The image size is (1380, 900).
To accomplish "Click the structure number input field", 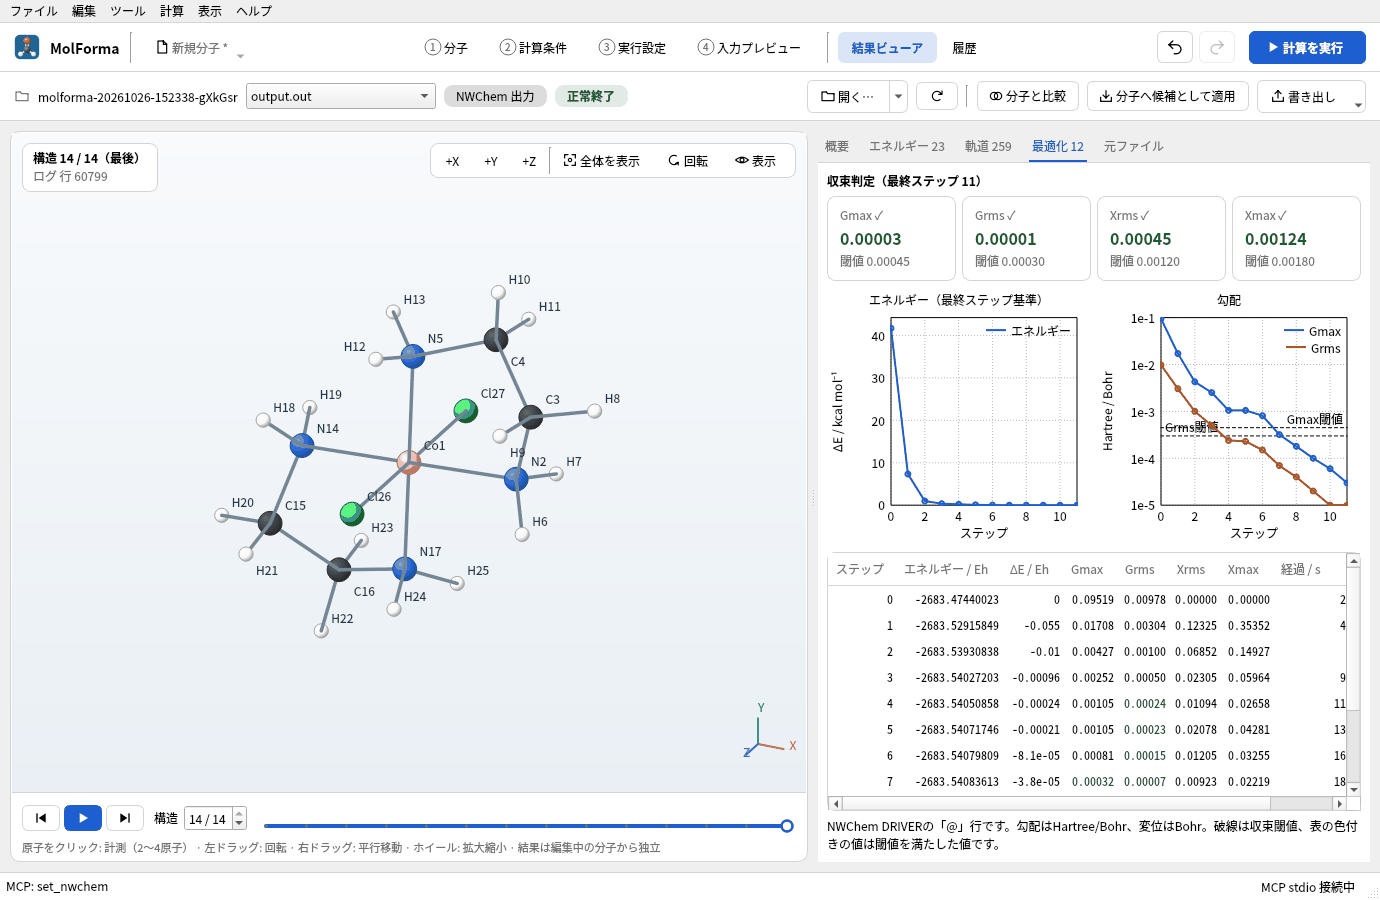I will pos(208,819).
